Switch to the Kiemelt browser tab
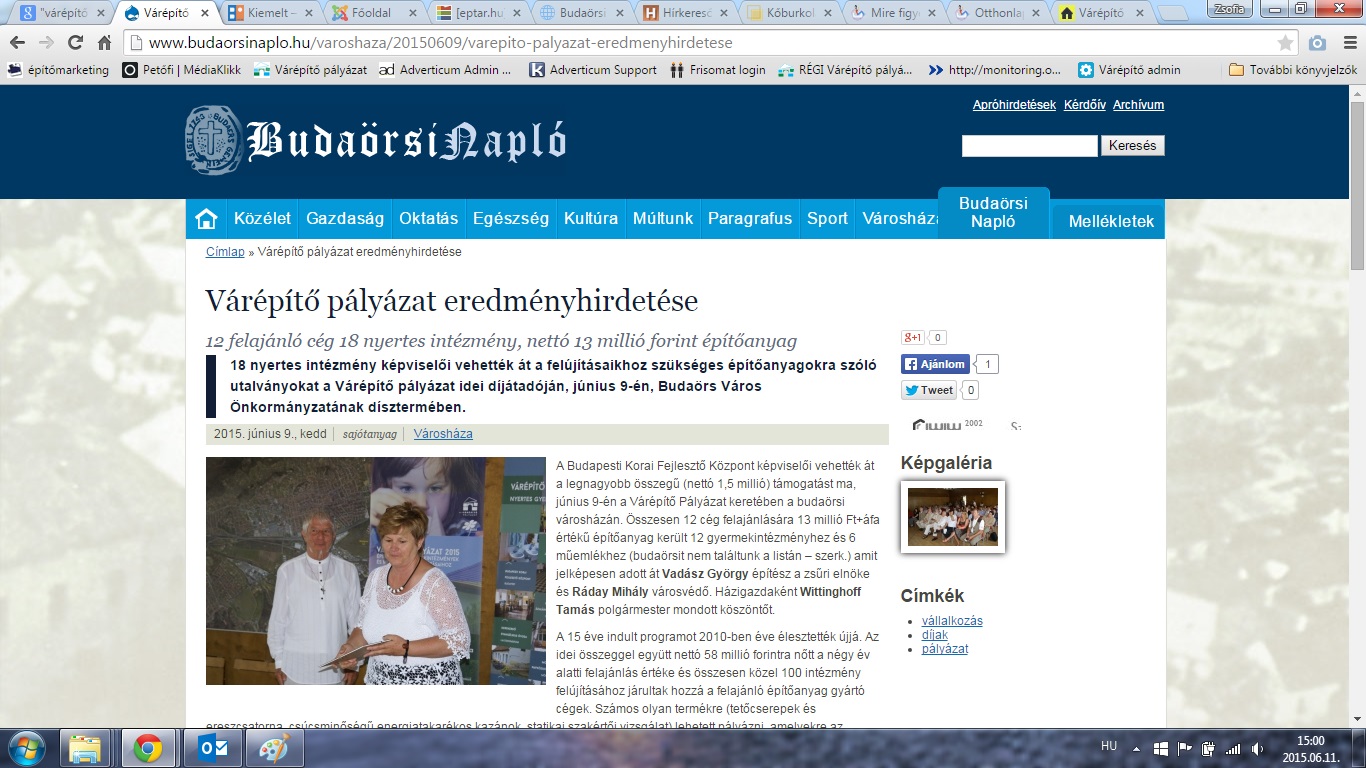The height and width of the screenshot is (768, 1366). pos(269,14)
